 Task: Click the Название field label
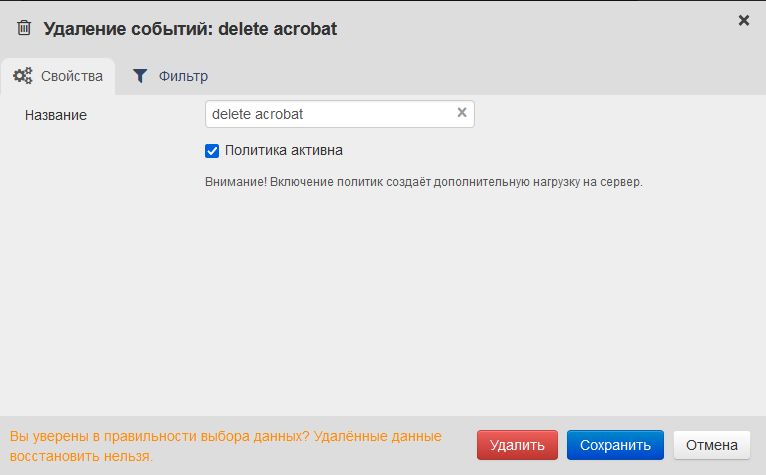56,115
